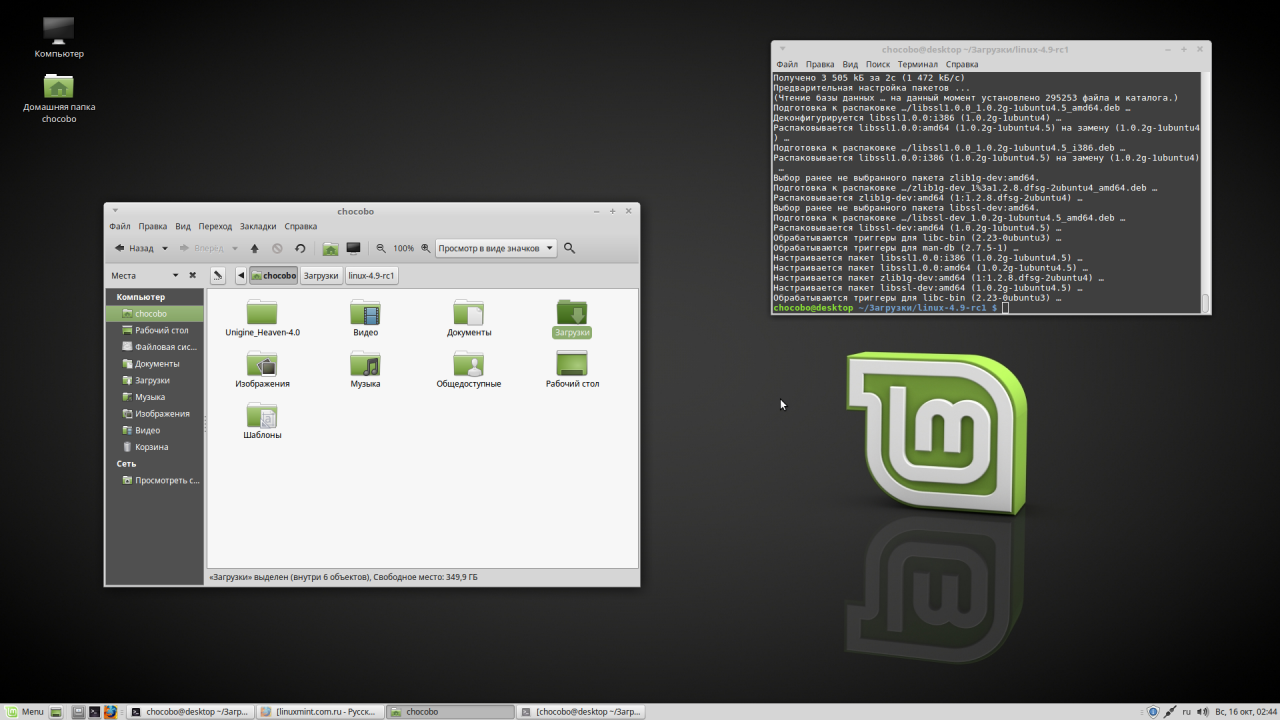This screenshot has height=720, width=1280.
Task: Open Корзина in the Places sidebar
Action: point(155,447)
